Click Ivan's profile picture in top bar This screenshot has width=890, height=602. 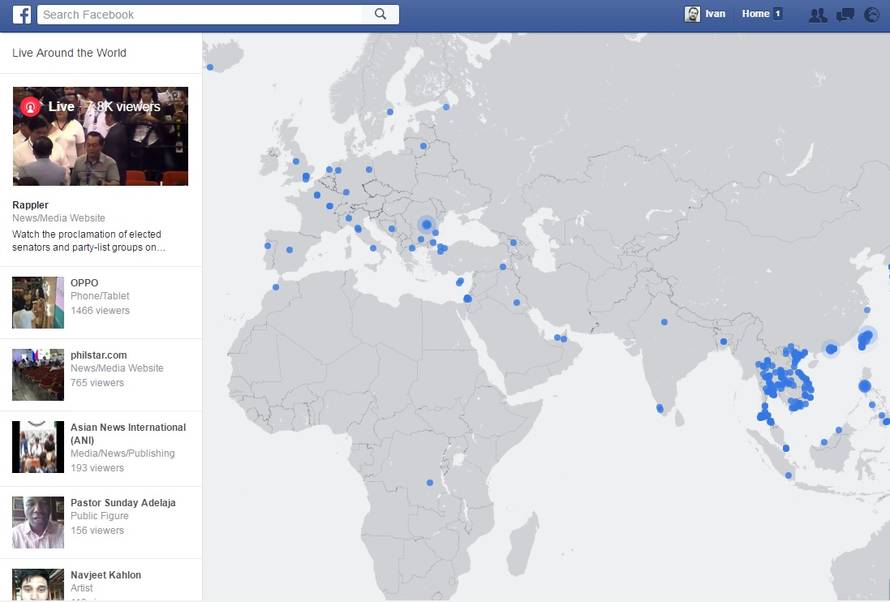[x=692, y=14]
